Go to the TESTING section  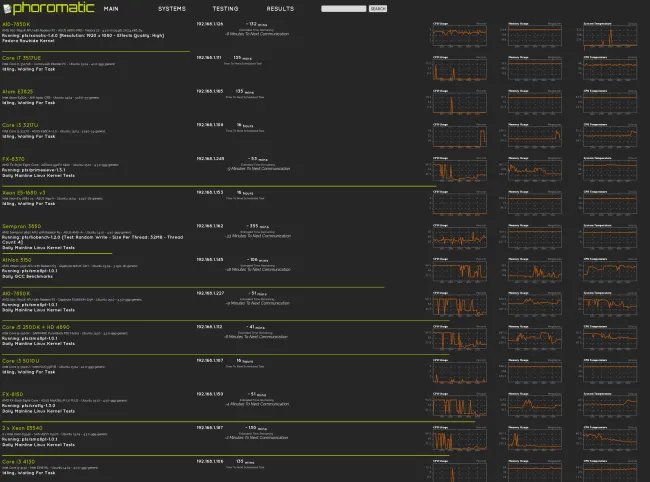click(226, 9)
